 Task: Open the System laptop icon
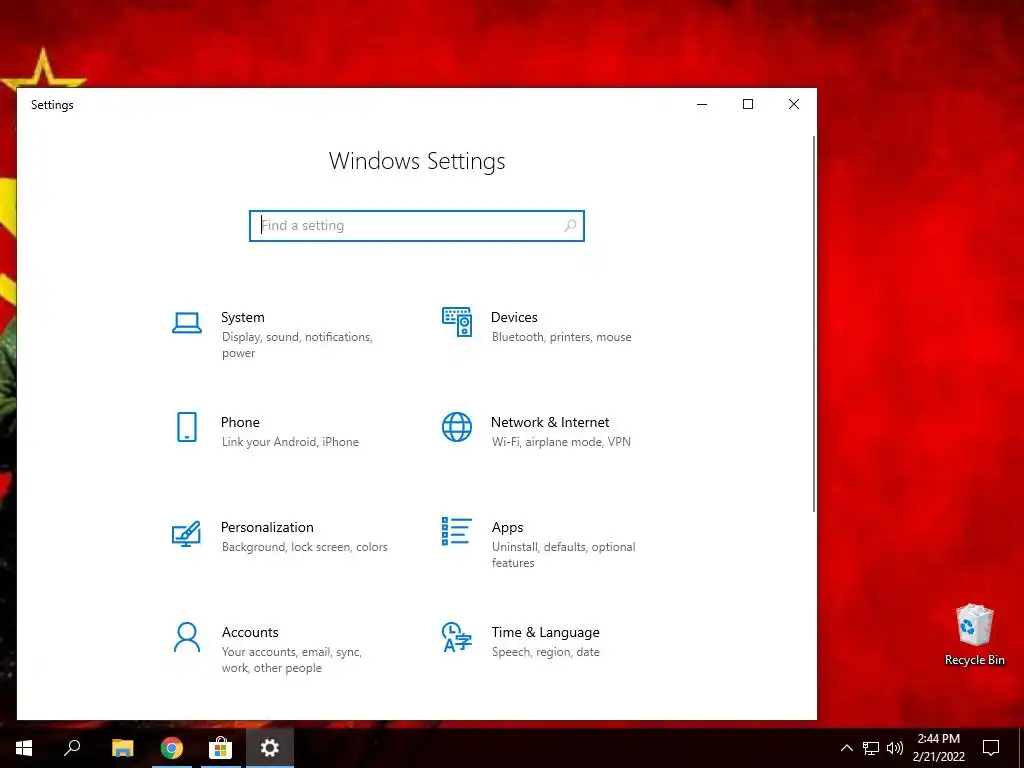[x=187, y=323]
